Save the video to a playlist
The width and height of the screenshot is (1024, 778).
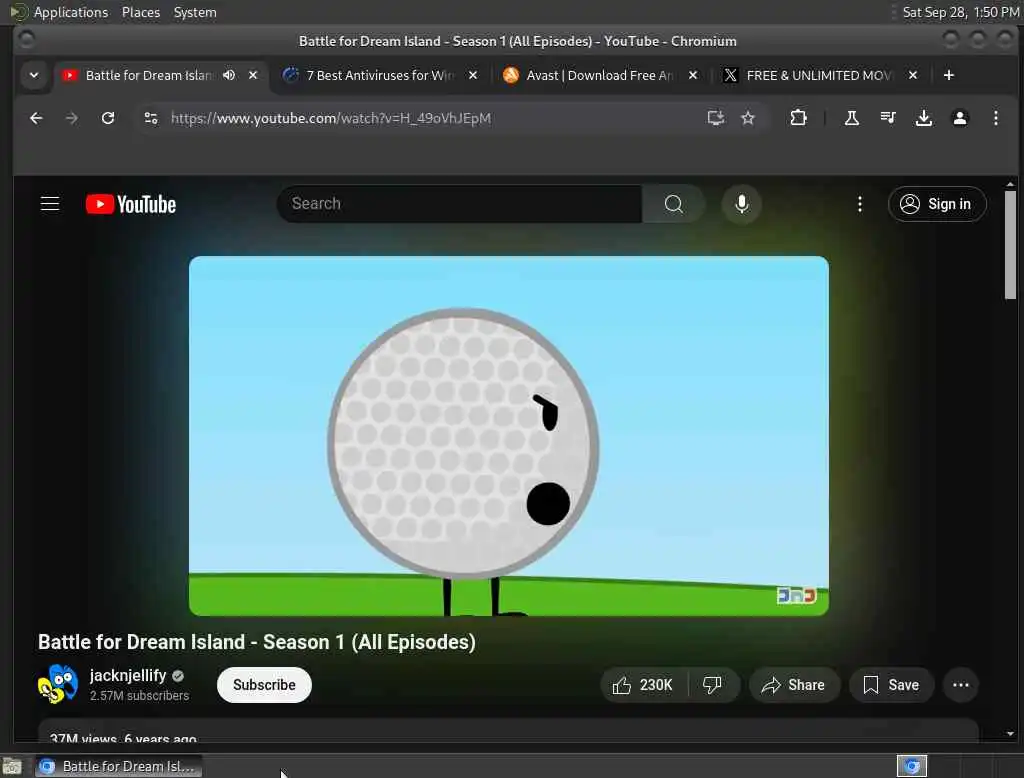pos(891,685)
